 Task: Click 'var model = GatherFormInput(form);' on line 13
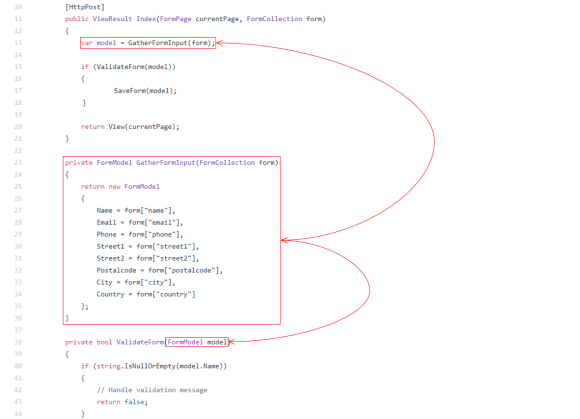148,43
